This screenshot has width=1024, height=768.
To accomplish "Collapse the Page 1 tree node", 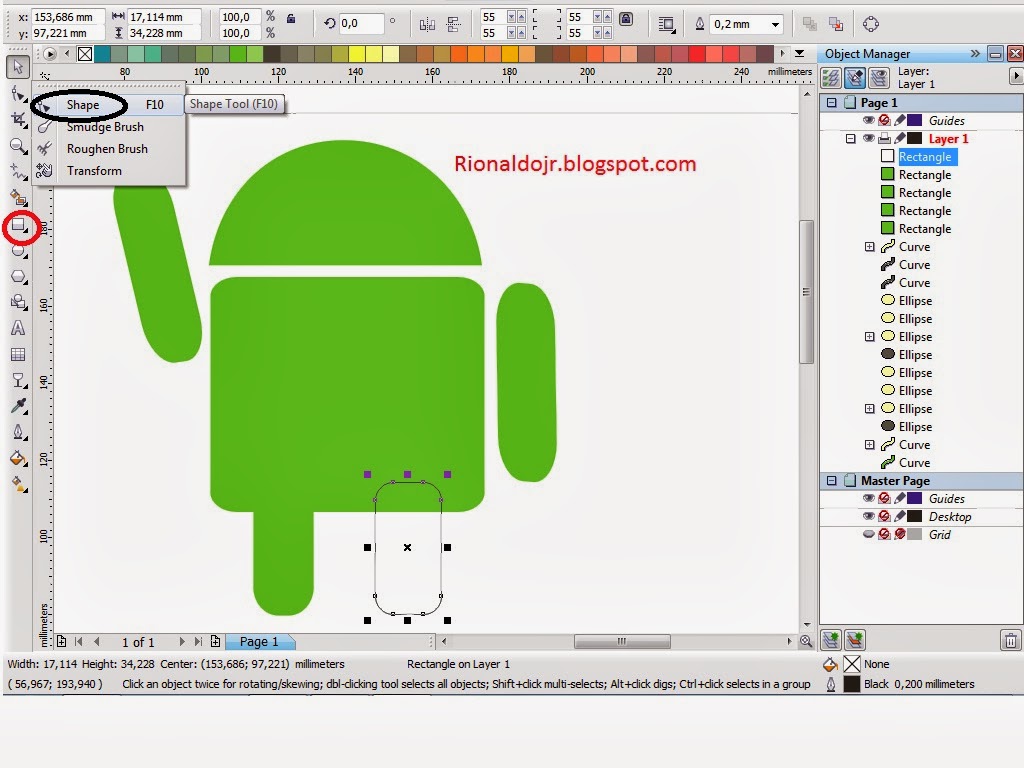I will 831,103.
